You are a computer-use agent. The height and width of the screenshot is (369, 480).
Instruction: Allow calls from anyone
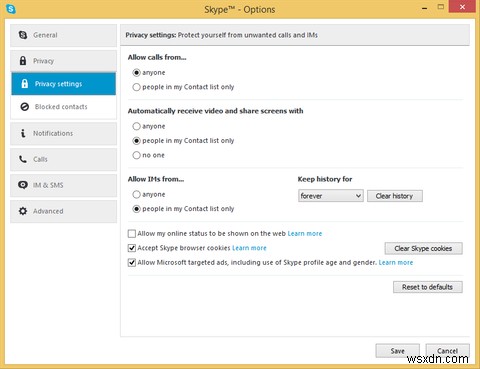tap(136, 72)
